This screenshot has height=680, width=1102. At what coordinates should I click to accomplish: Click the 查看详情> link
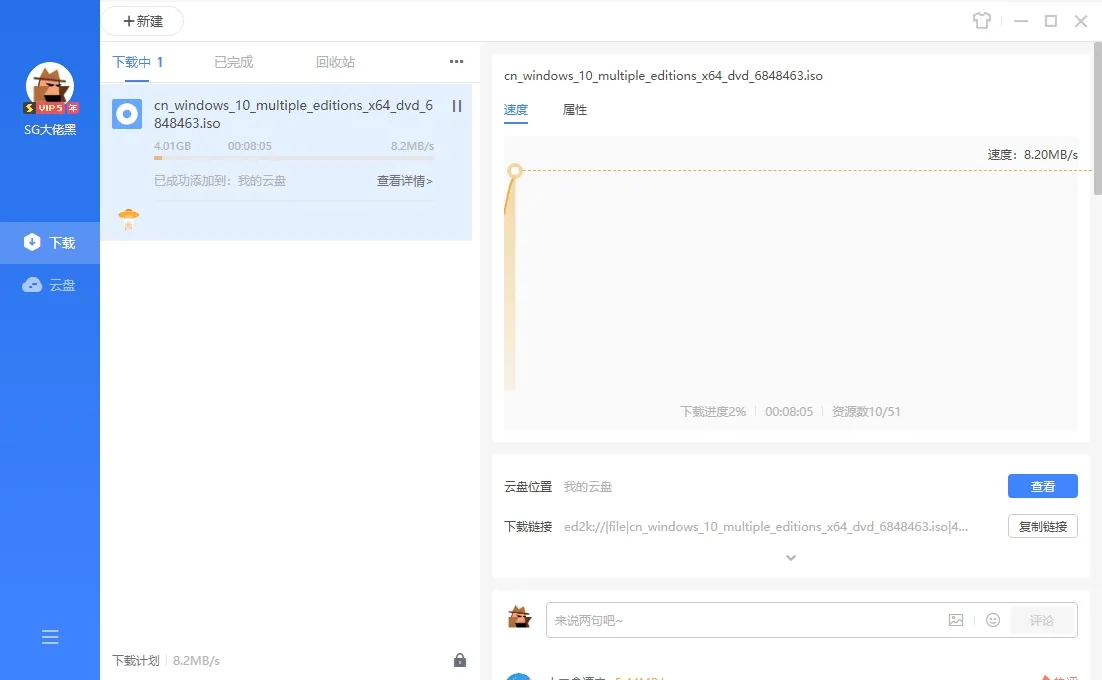405,181
